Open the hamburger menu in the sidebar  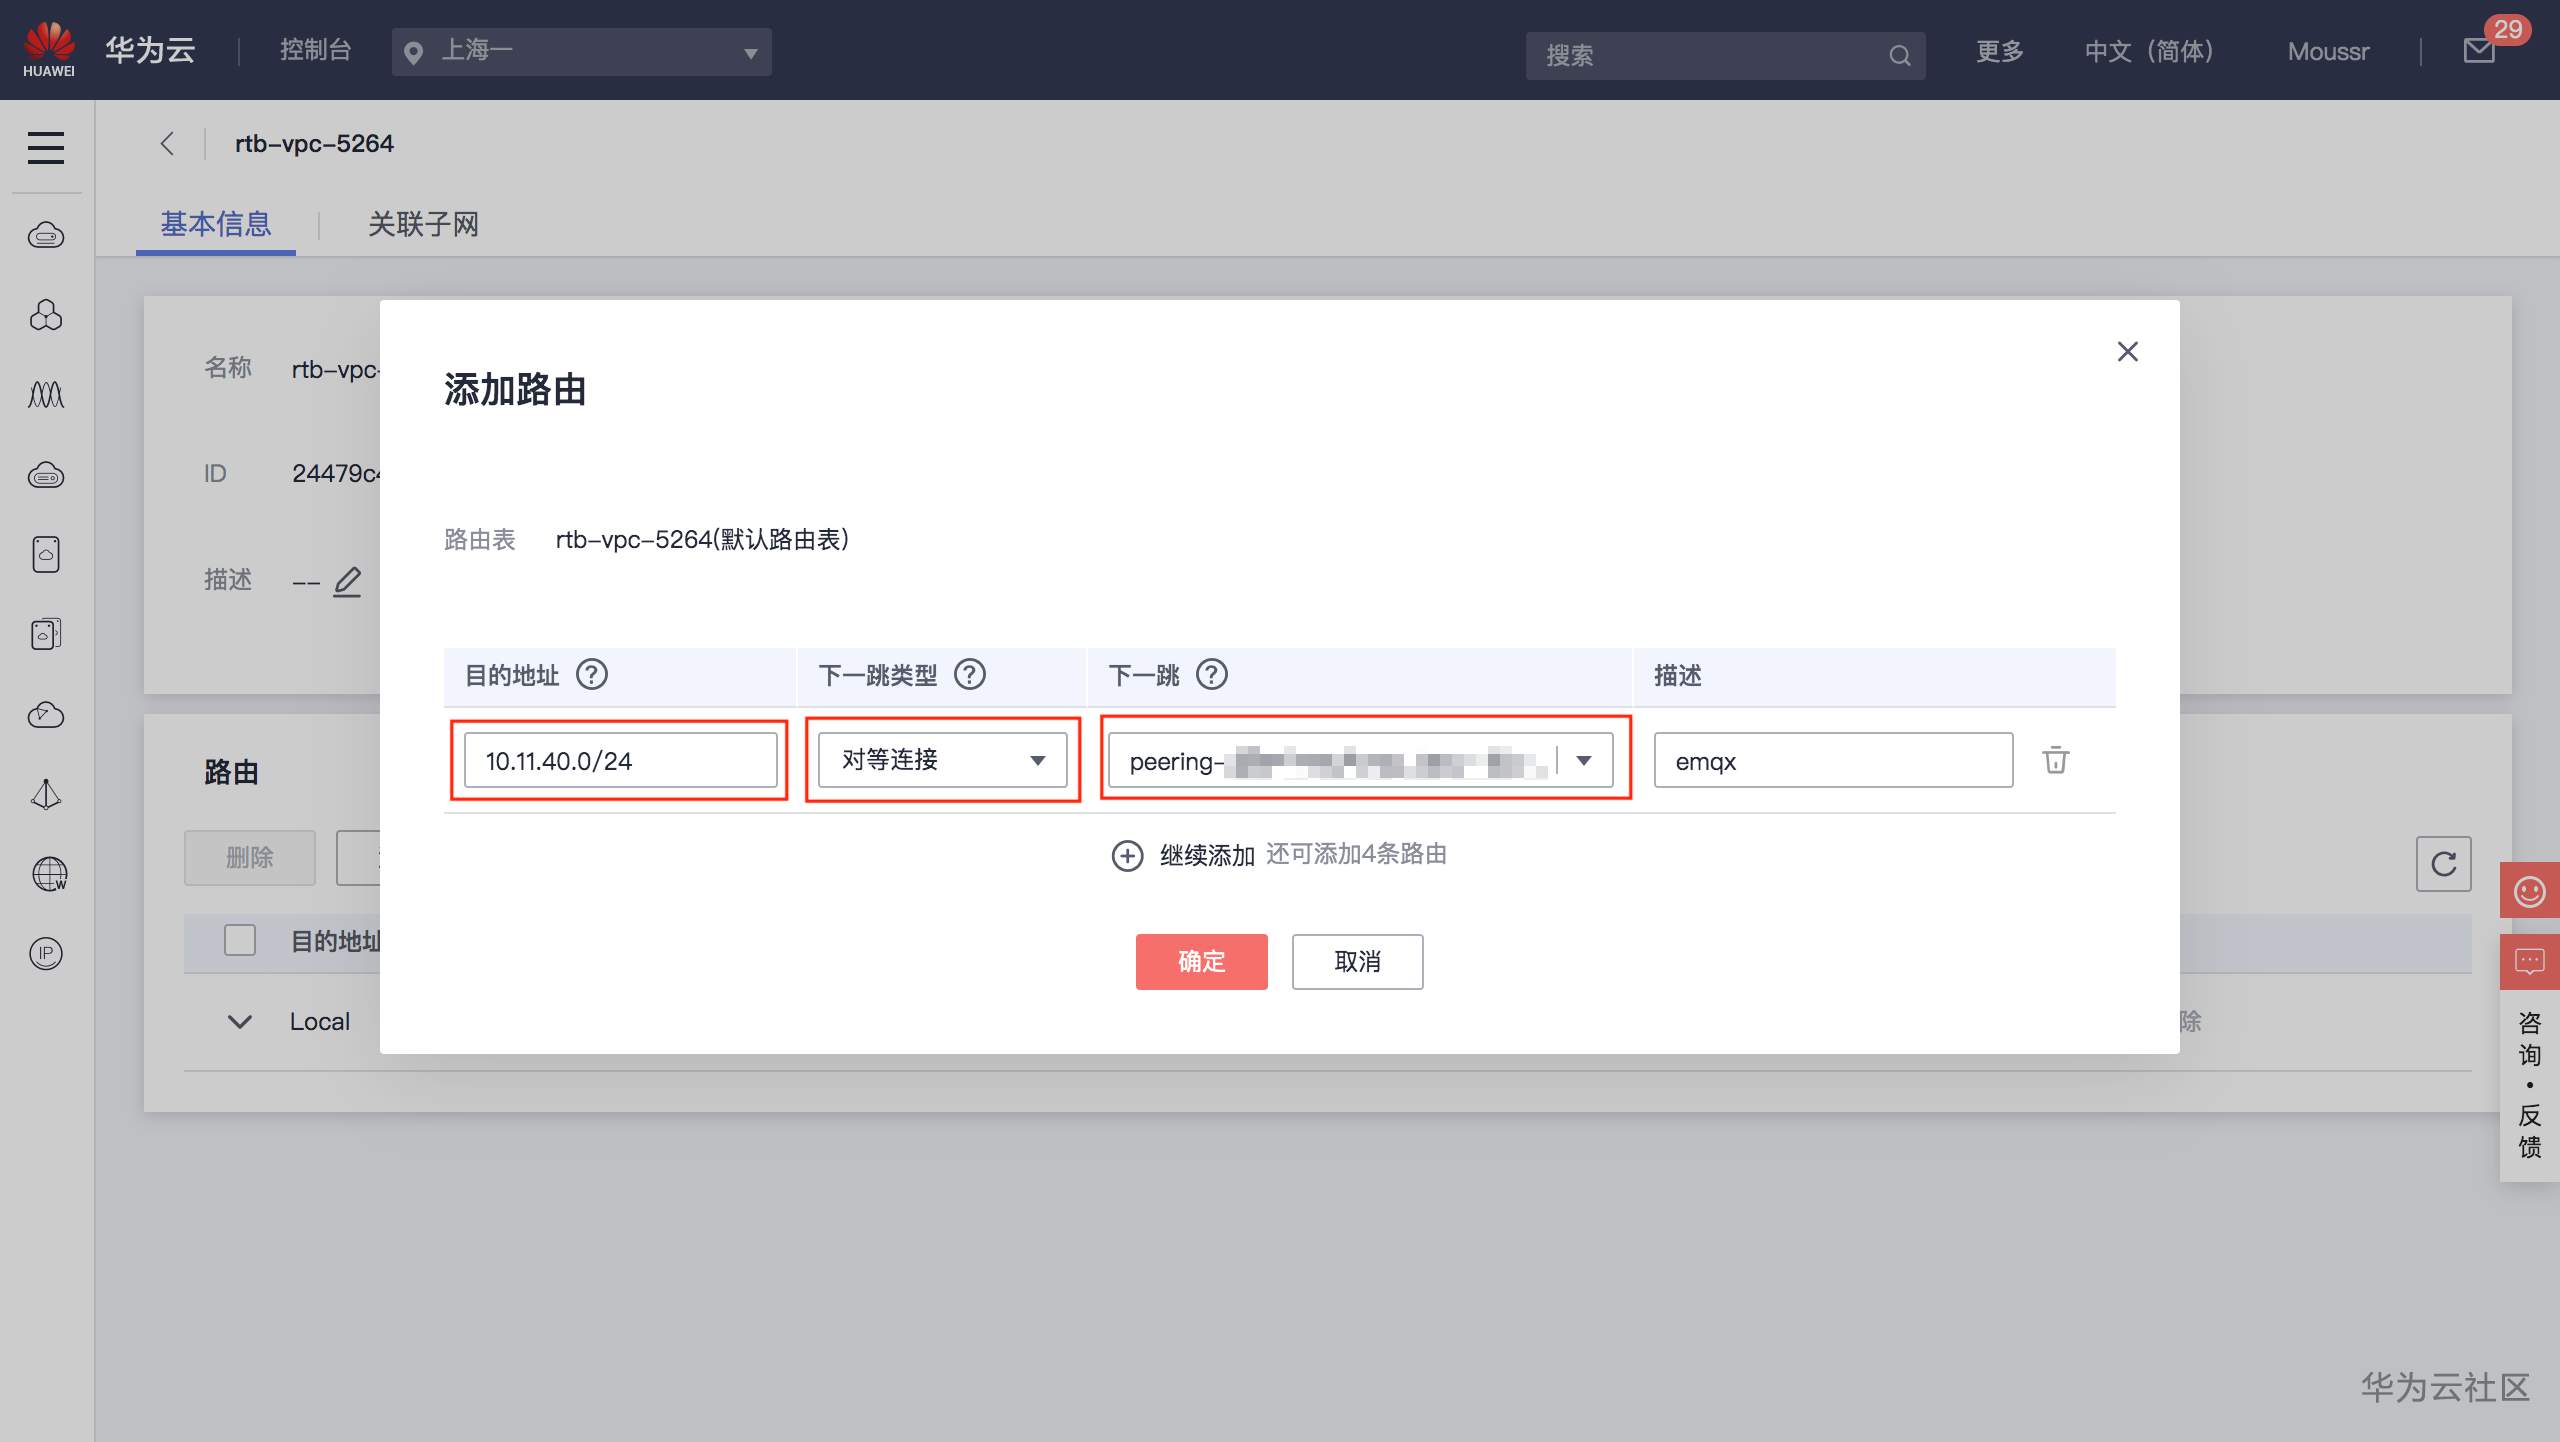coord(46,148)
